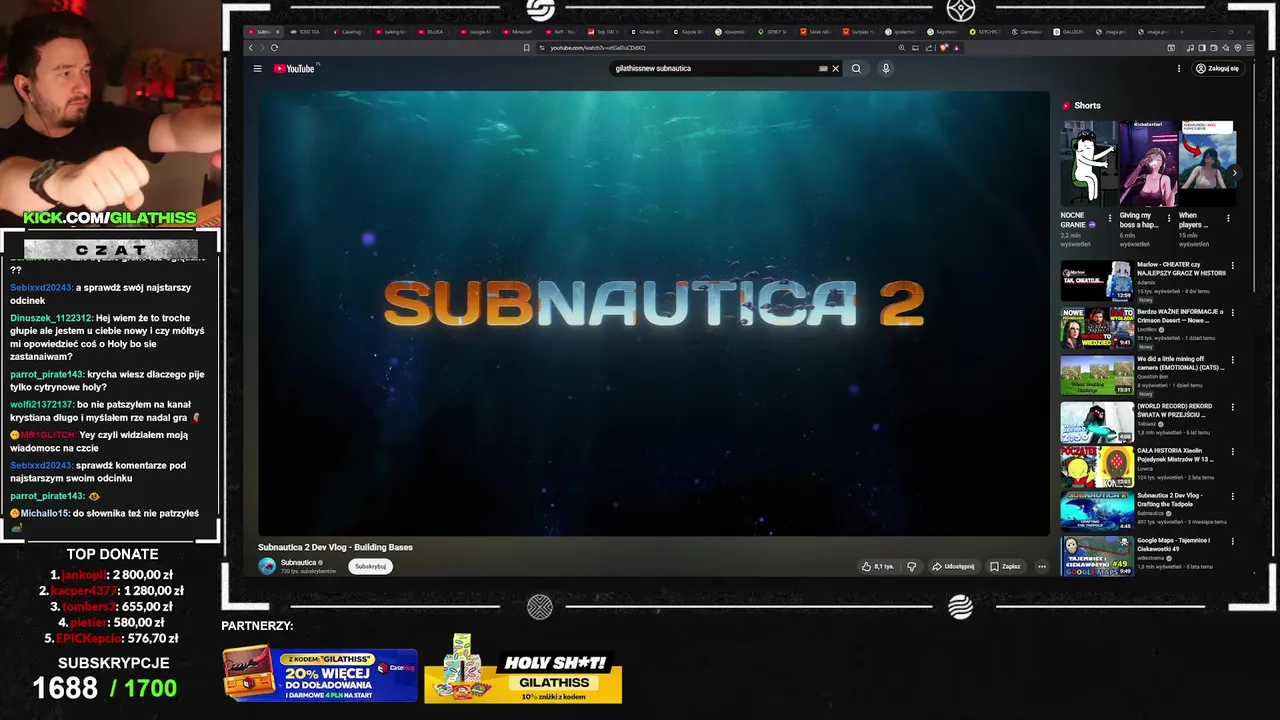Subscribe with the Subskrybuj button
Viewport: 1280px width, 720px height.
point(370,566)
